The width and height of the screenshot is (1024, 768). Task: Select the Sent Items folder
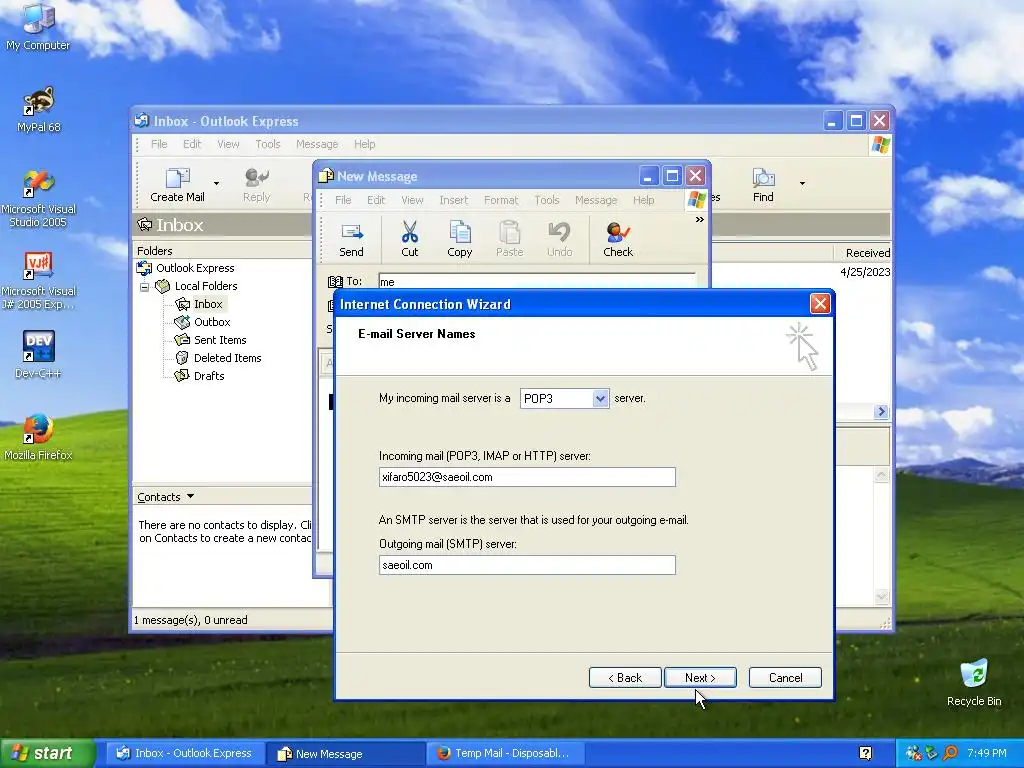(x=219, y=340)
